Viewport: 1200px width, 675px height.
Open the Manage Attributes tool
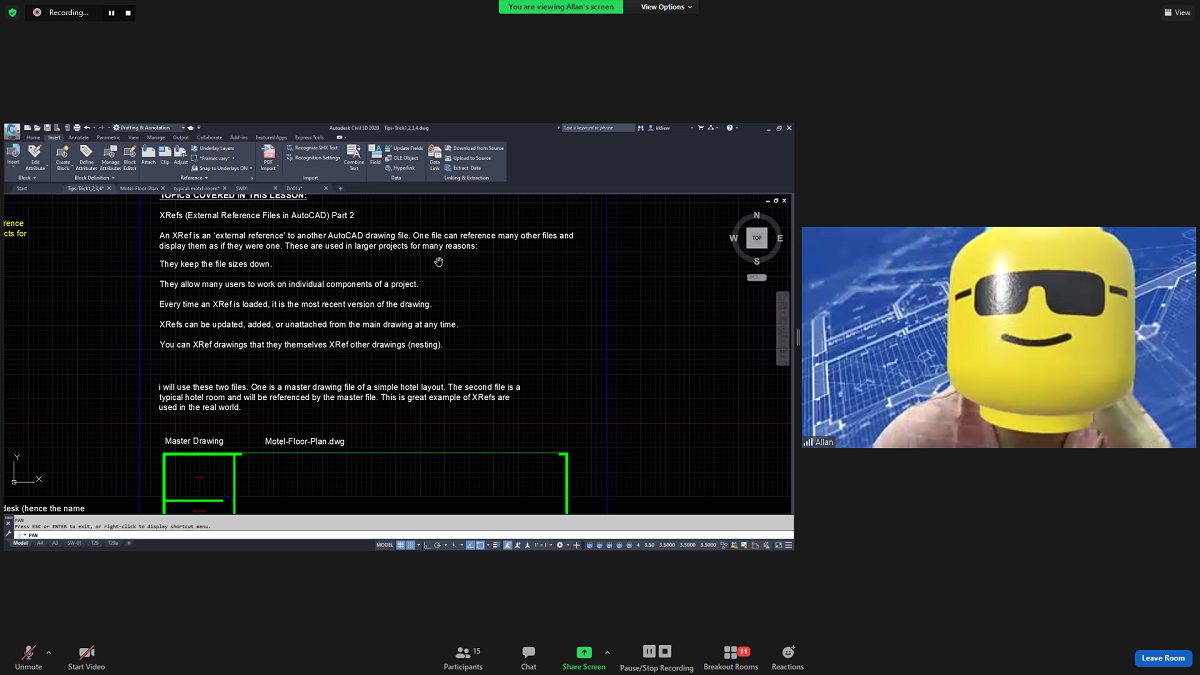click(x=110, y=156)
